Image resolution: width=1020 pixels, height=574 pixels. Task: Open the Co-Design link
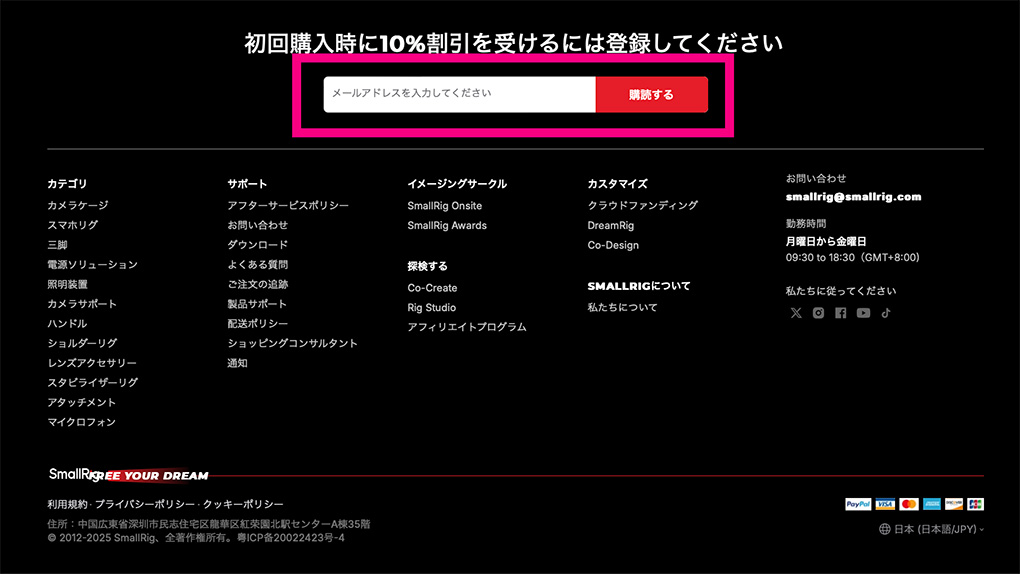pos(613,245)
